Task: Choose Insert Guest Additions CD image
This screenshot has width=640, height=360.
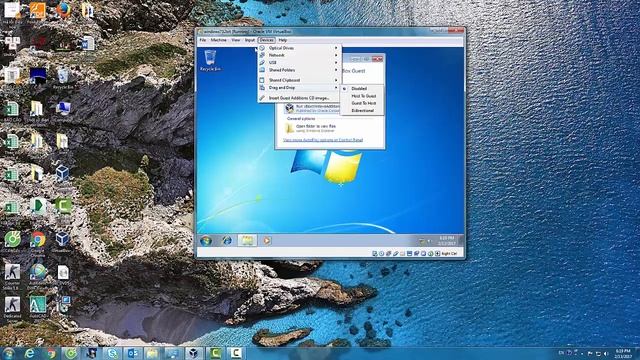Action: pos(299,98)
